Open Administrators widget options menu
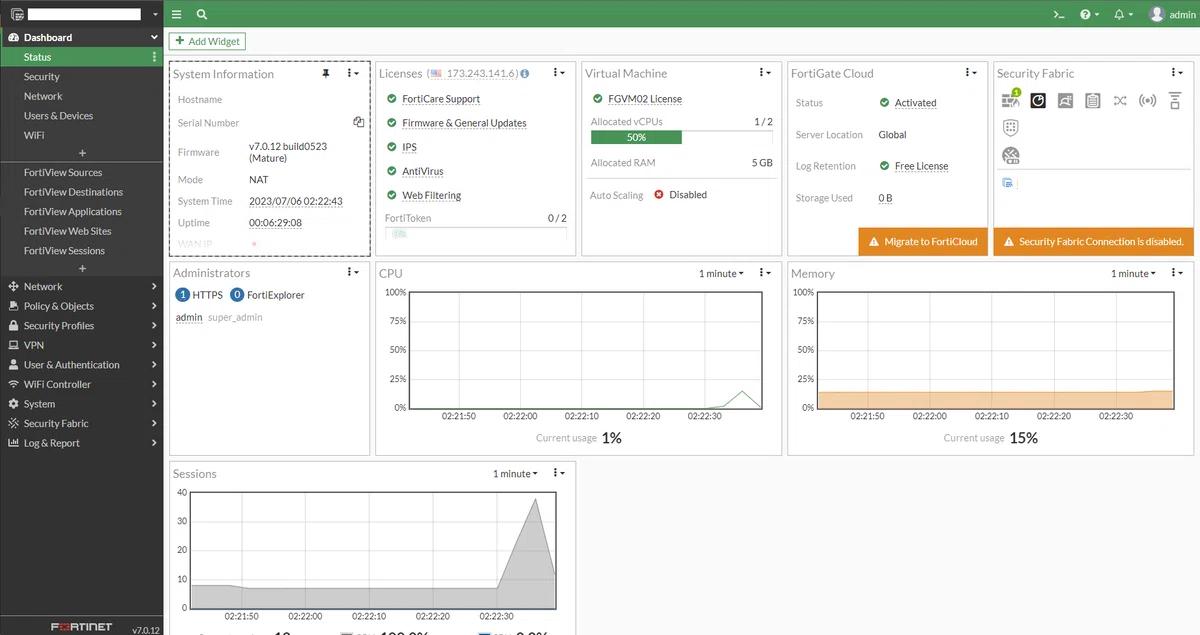The image size is (1200, 635). (x=352, y=272)
